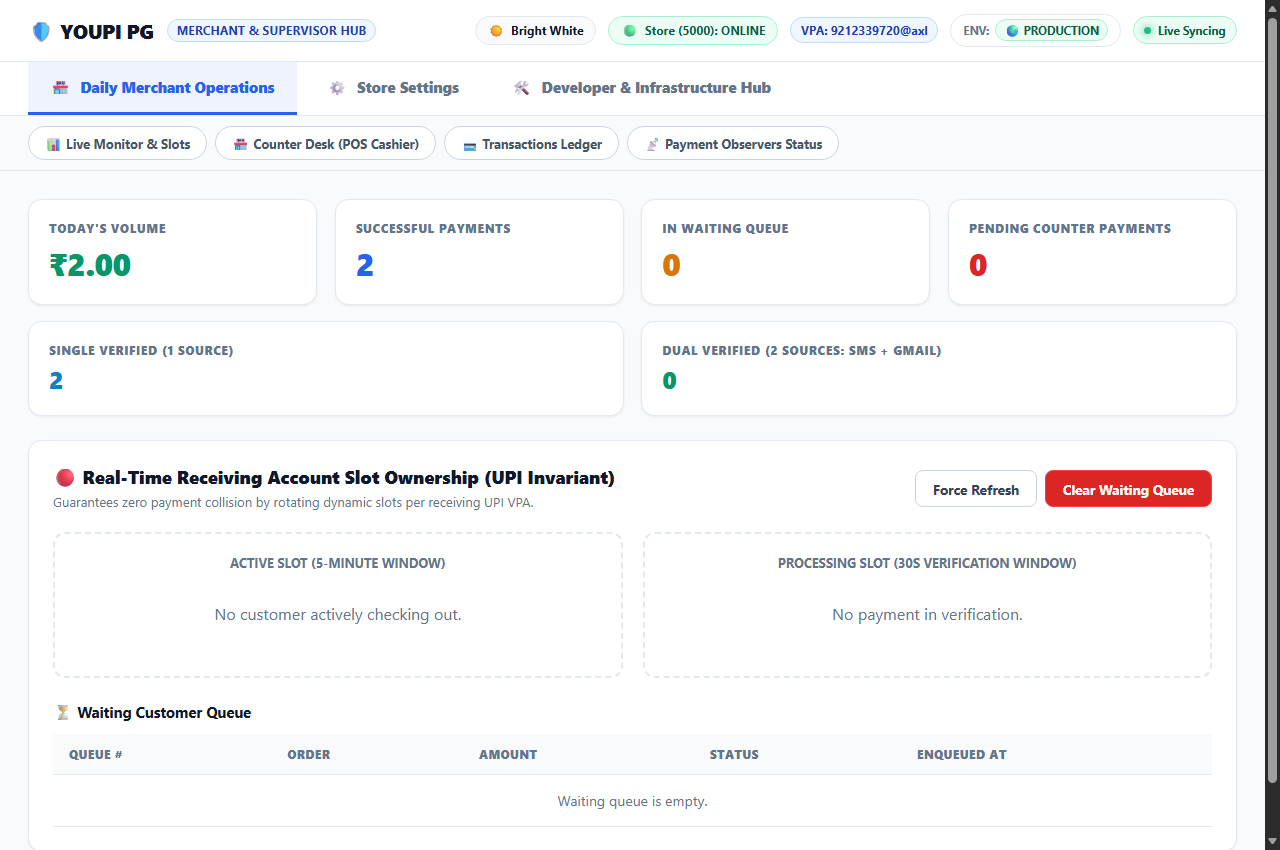Viewport: 1280px width, 850px height.
Task: Click the Force Refresh button
Action: click(976, 489)
